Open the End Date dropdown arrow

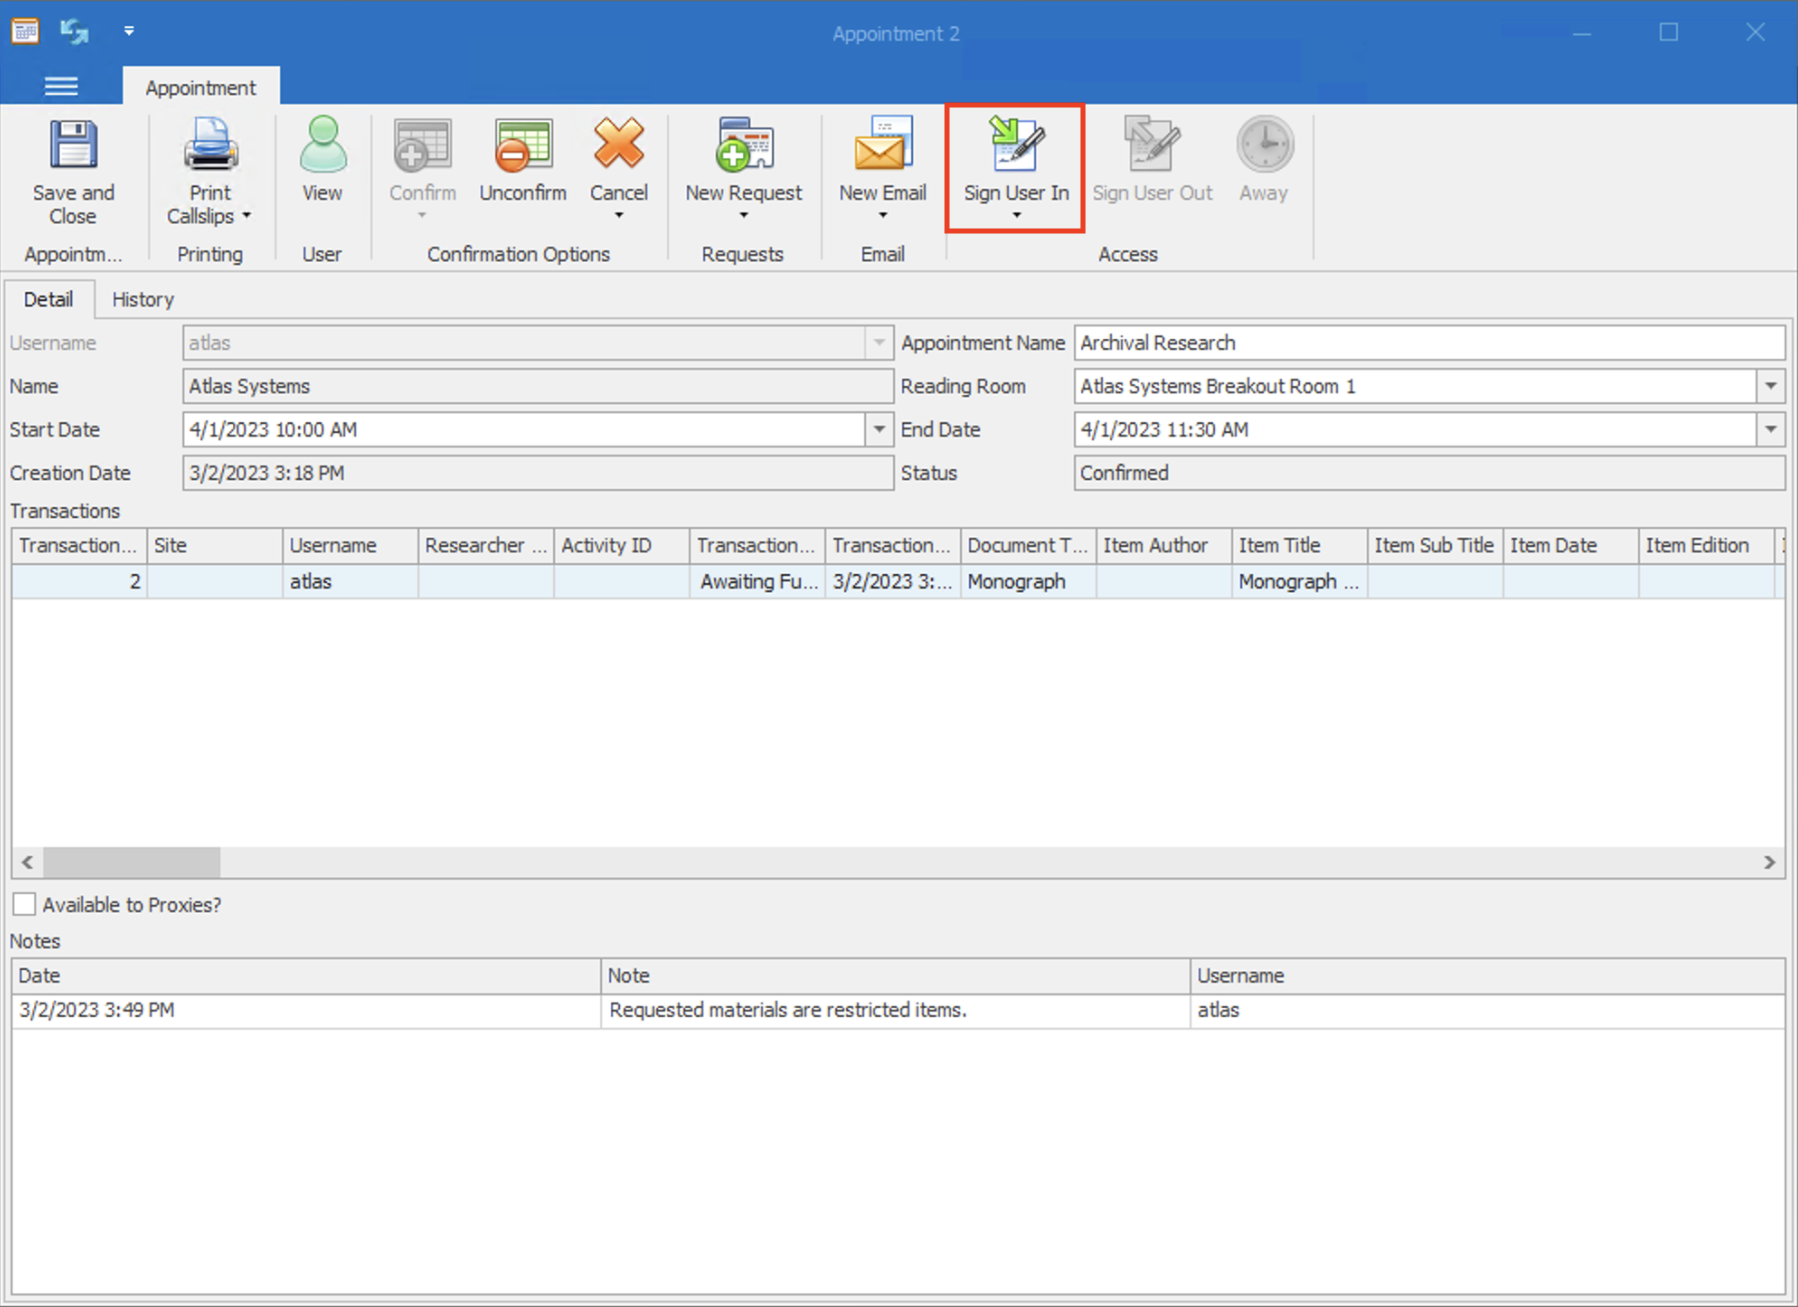pyautogui.click(x=1770, y=430)
